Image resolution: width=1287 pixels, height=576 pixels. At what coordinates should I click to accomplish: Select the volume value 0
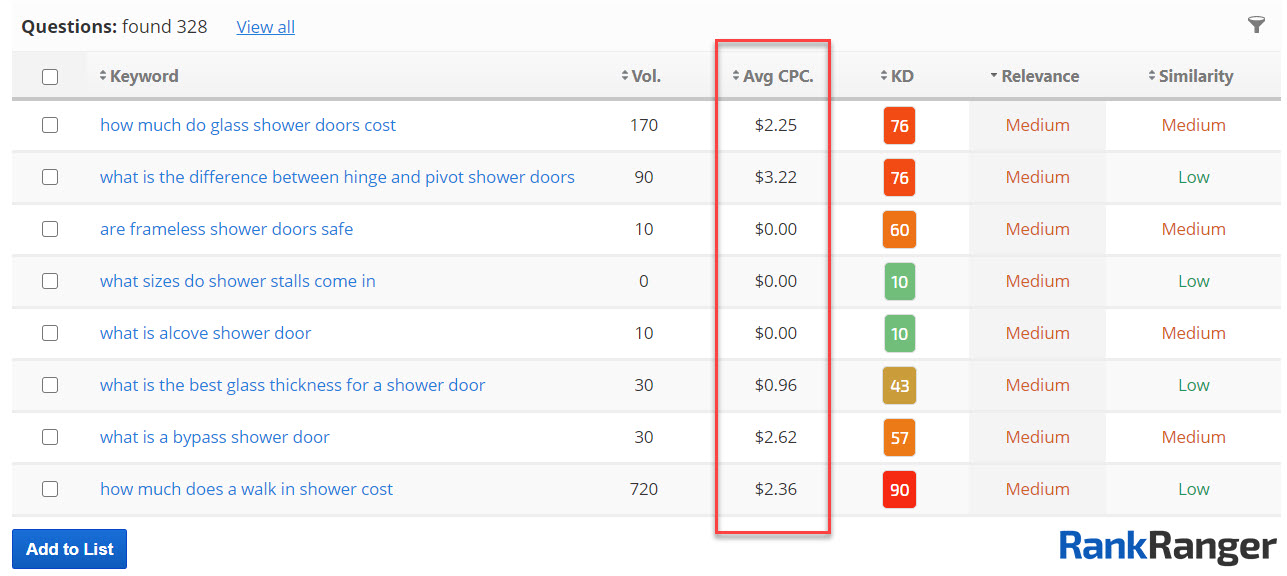pyautogui.click(x=644, y=281)
